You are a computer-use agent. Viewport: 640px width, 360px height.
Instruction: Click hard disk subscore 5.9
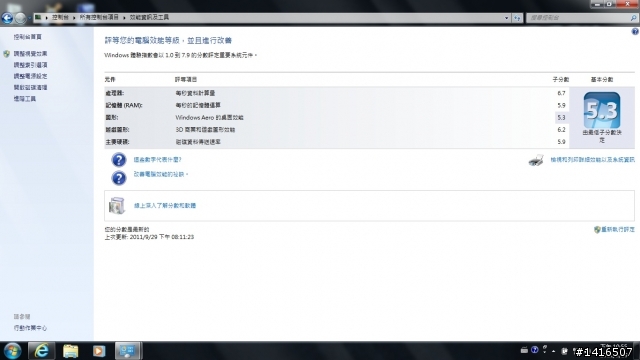561,142
